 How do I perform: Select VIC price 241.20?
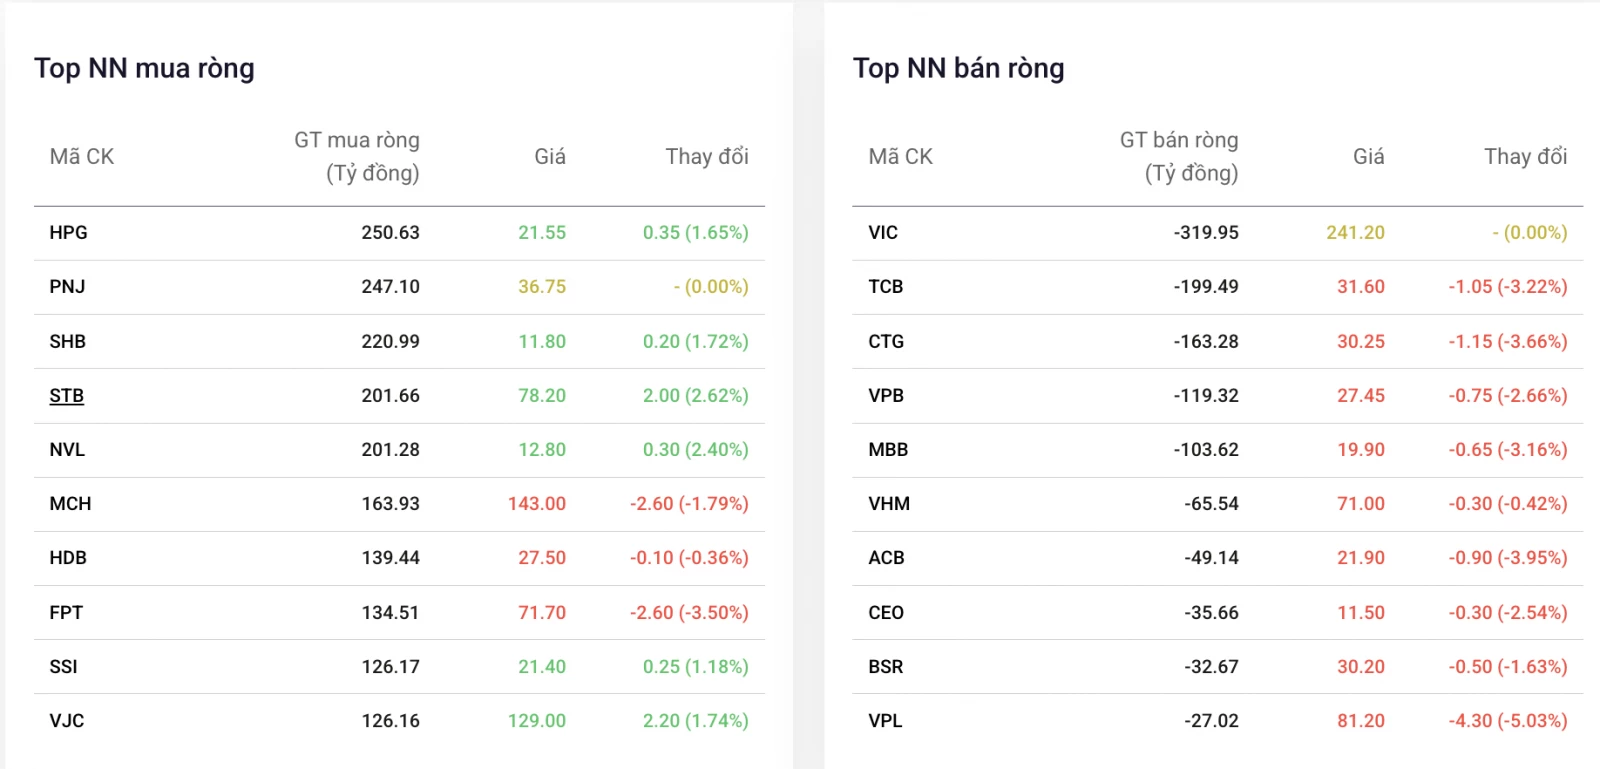[x=1356, y=233]
